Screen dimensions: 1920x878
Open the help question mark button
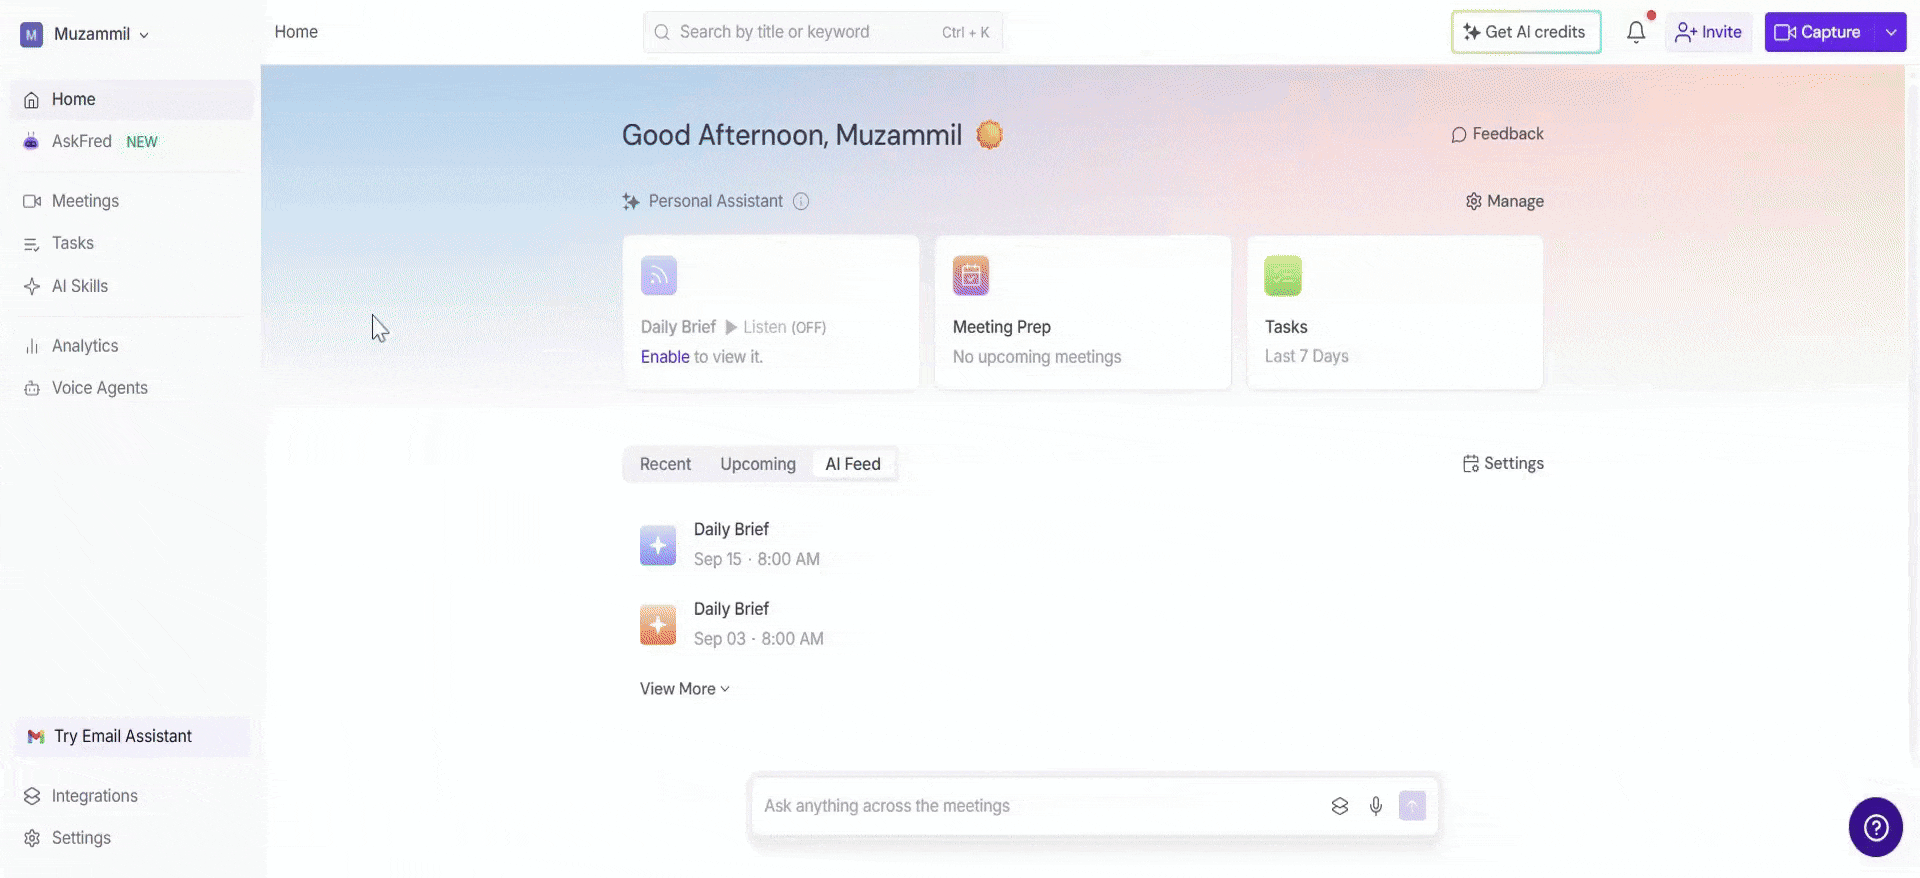tap(1875, 827)
